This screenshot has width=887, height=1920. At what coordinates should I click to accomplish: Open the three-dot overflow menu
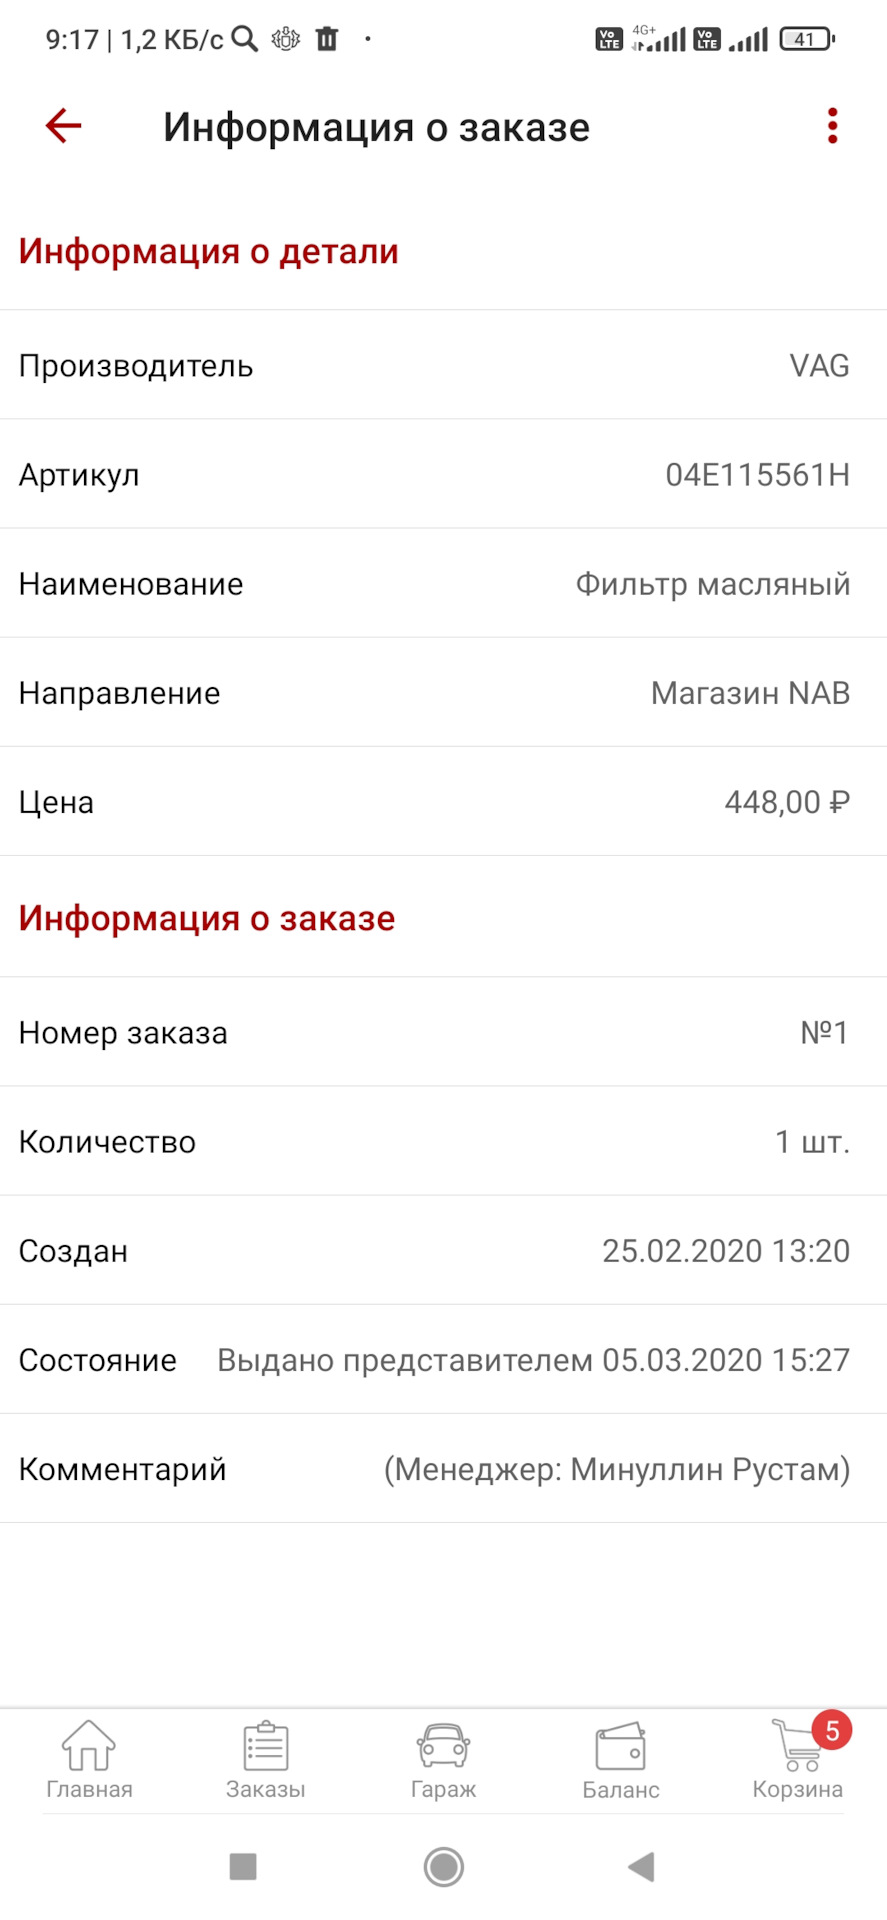point(832,126)
